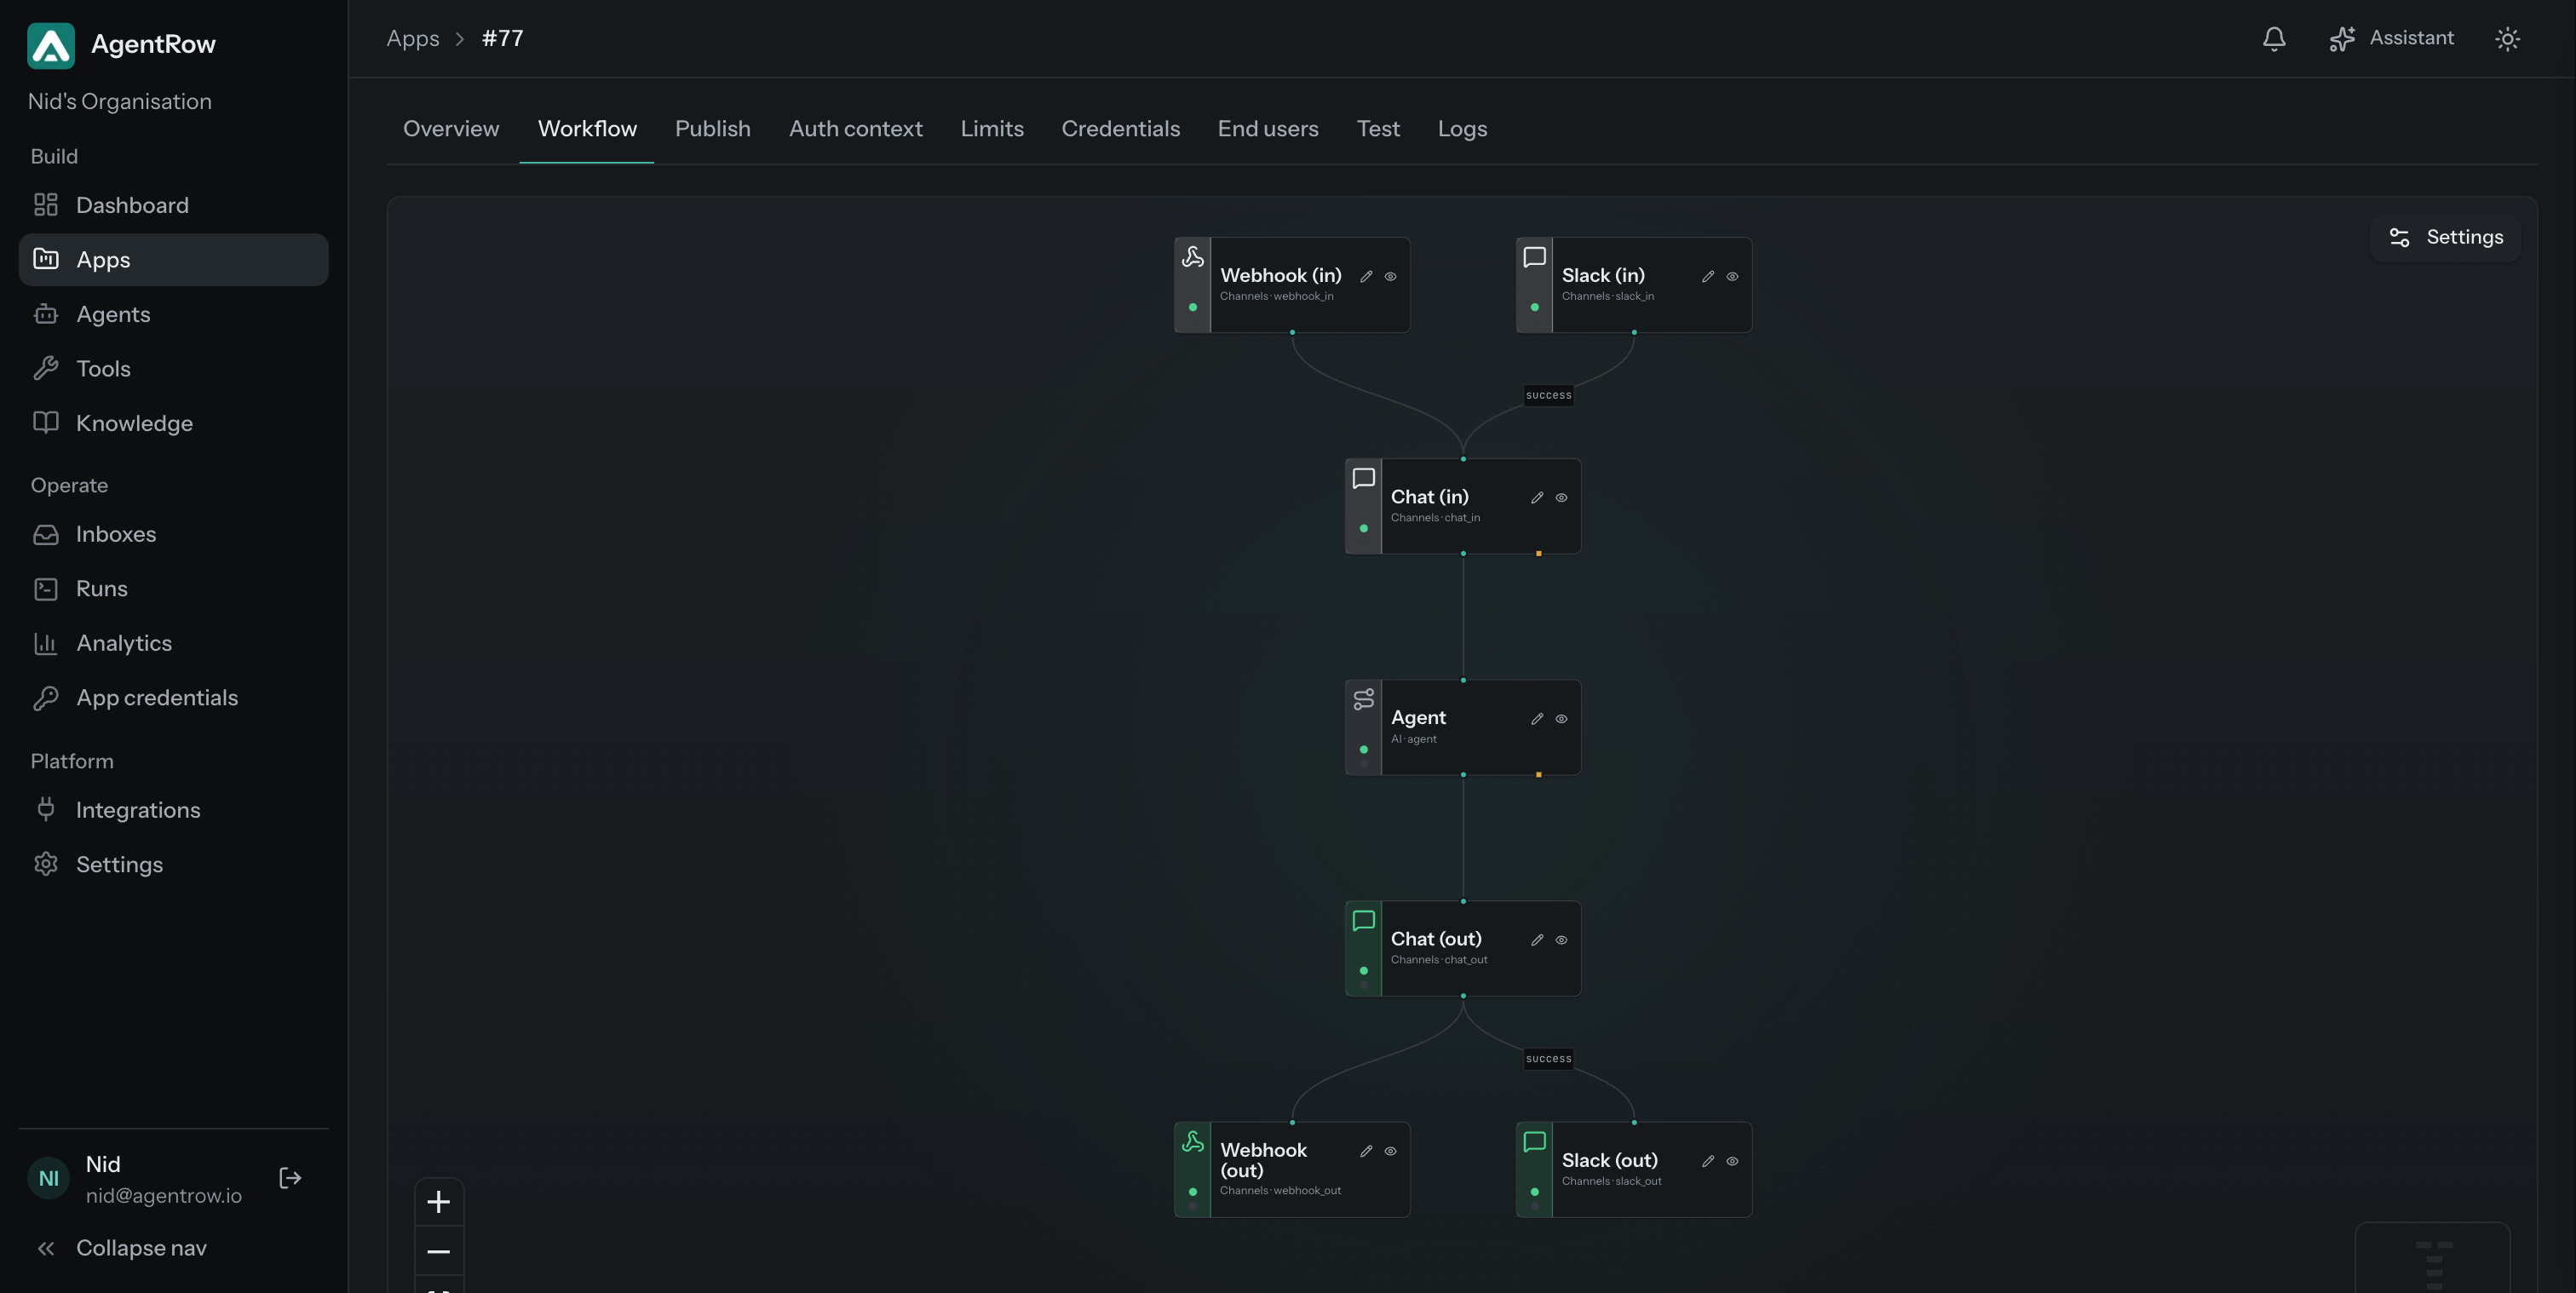Open Inboxes in the sidebar

[x=173, y=534]
